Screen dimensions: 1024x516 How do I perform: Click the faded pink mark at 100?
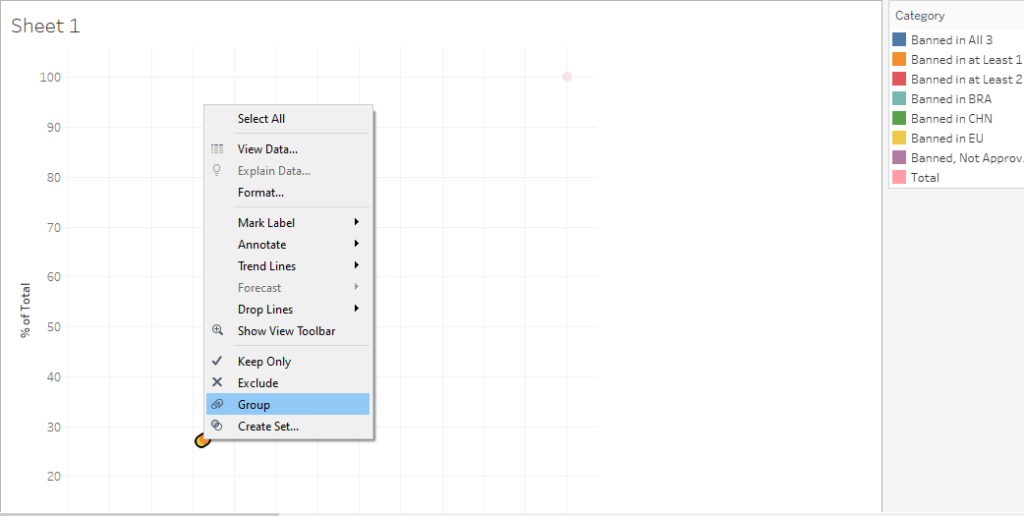[x=567, y=76]
